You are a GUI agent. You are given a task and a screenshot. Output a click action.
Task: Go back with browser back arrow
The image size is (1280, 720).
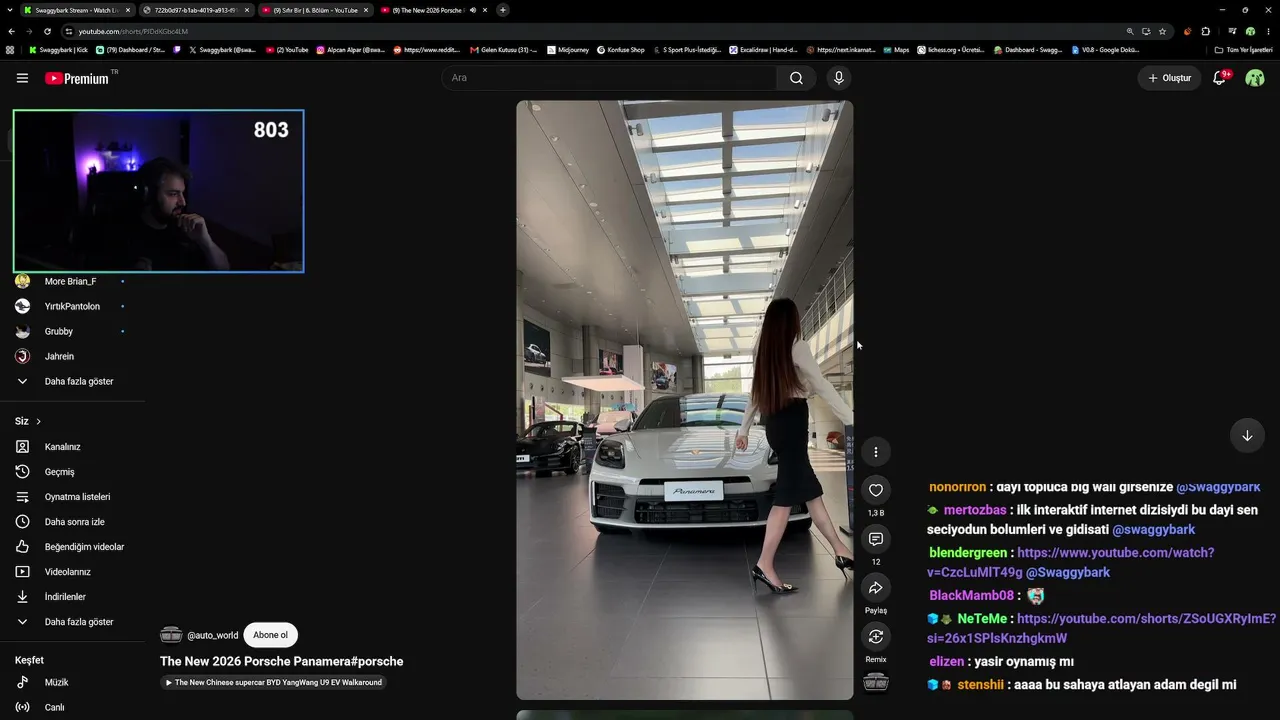click(12, 31)
